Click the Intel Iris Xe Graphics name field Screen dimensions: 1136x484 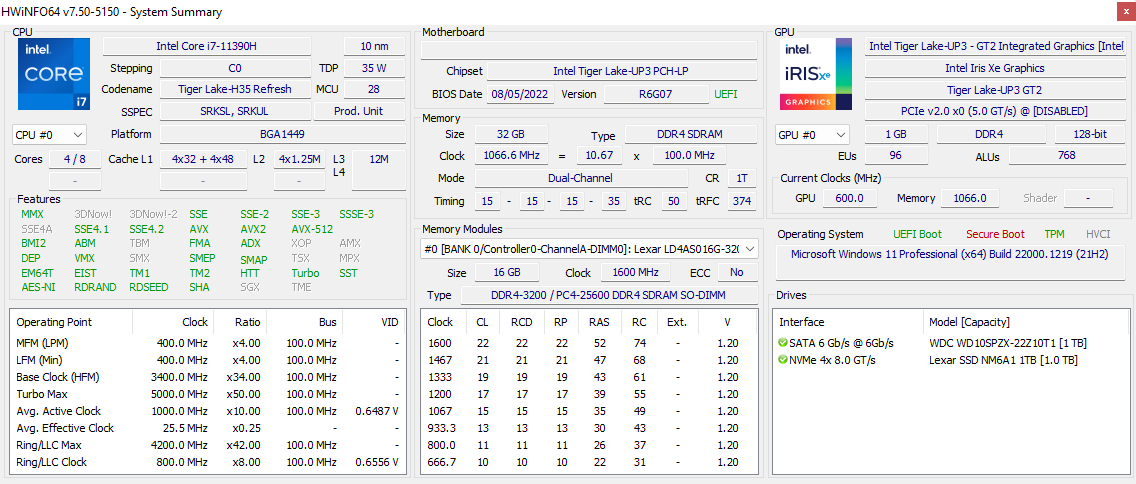click(995, 68)
